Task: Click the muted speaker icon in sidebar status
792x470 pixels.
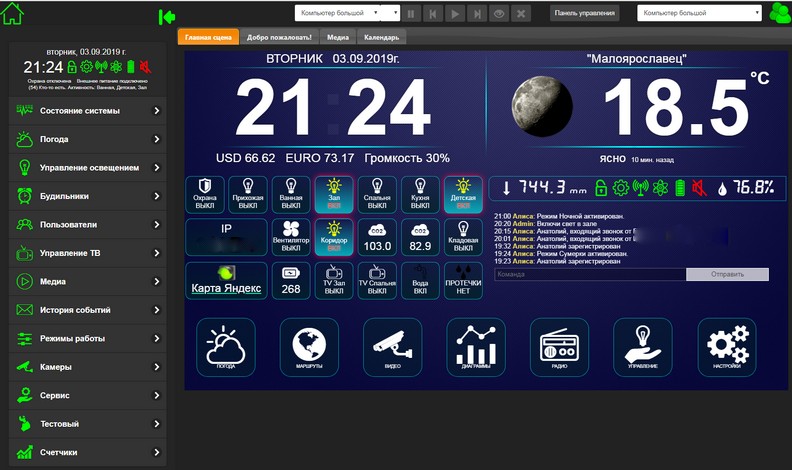Action: coord(145,67)
